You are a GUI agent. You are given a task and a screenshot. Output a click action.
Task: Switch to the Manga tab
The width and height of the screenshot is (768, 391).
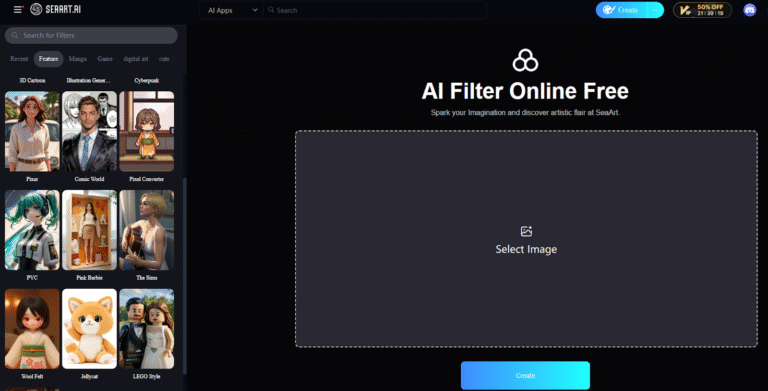[x=77, y=59]
